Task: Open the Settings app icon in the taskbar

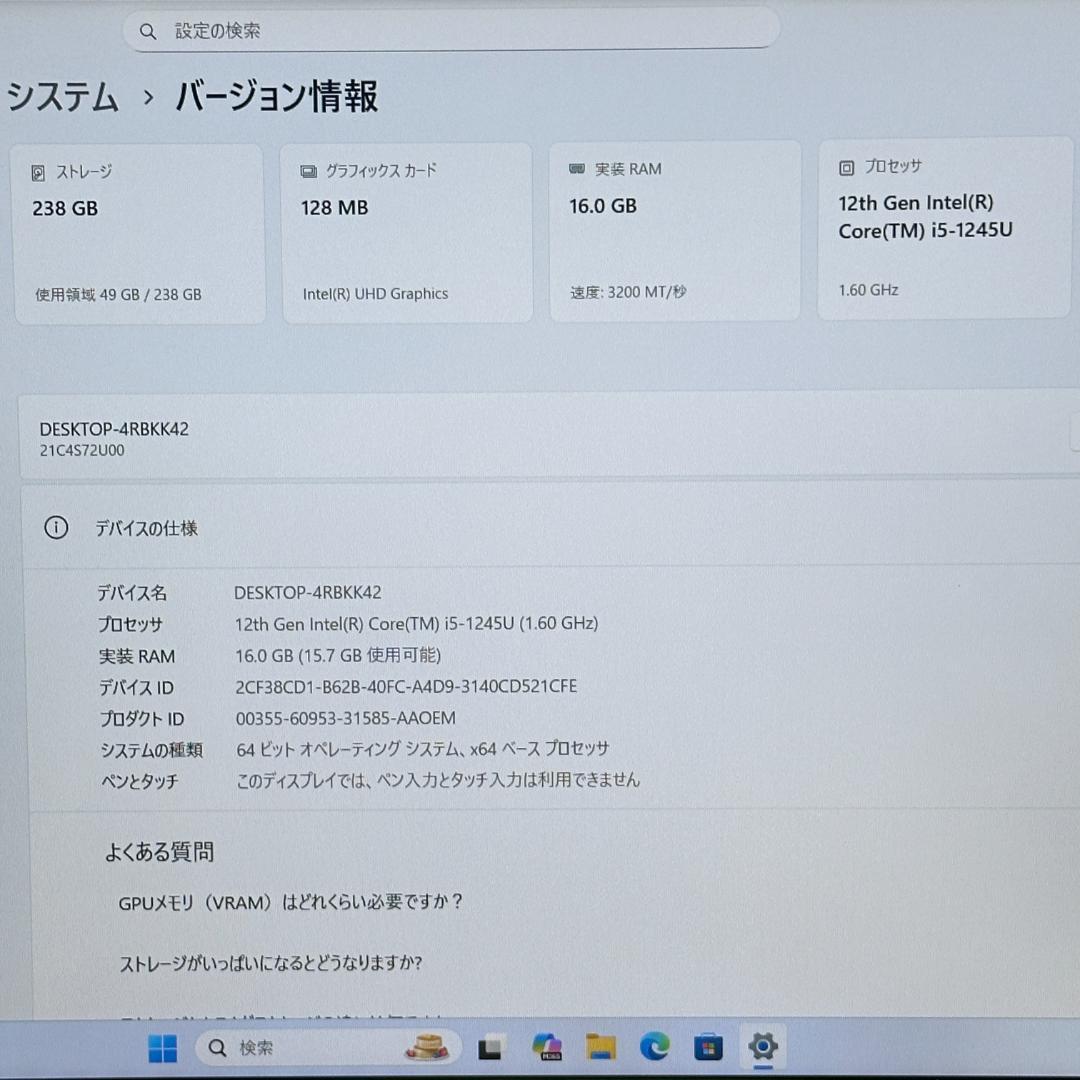Action: click(x=764, y=1048)
